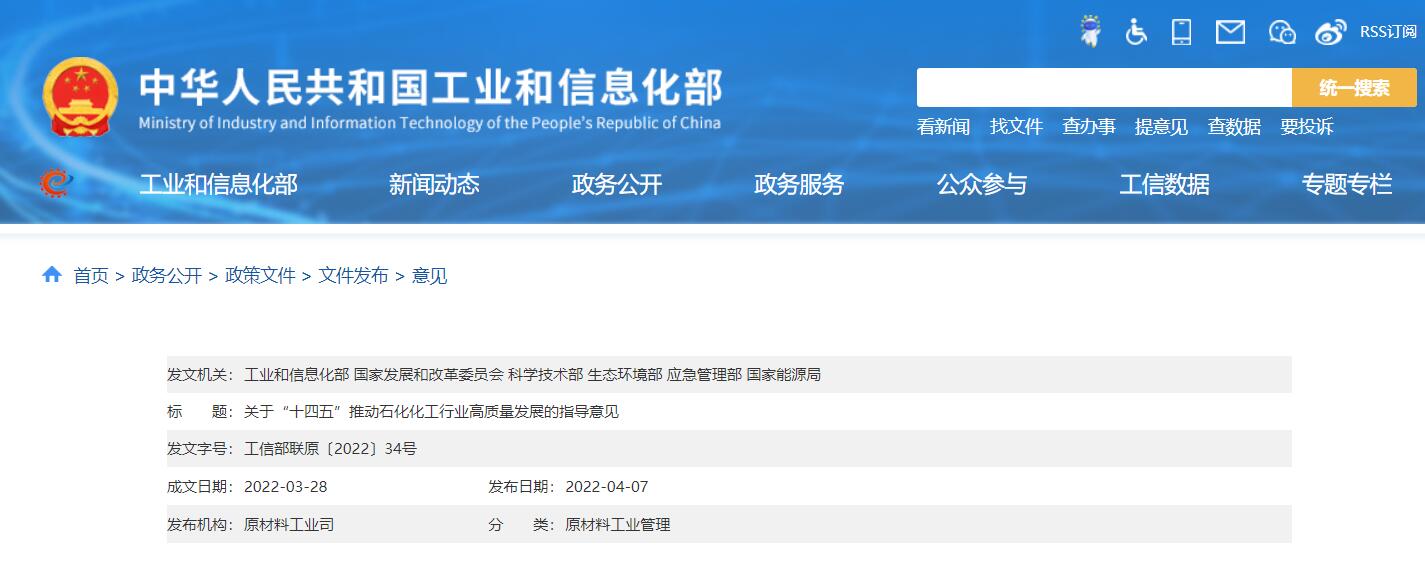Focus the site search input field
Image resolution: width=1425 pixels, height=567 pixels.
pyautogui.click(x=1104, y=88)
